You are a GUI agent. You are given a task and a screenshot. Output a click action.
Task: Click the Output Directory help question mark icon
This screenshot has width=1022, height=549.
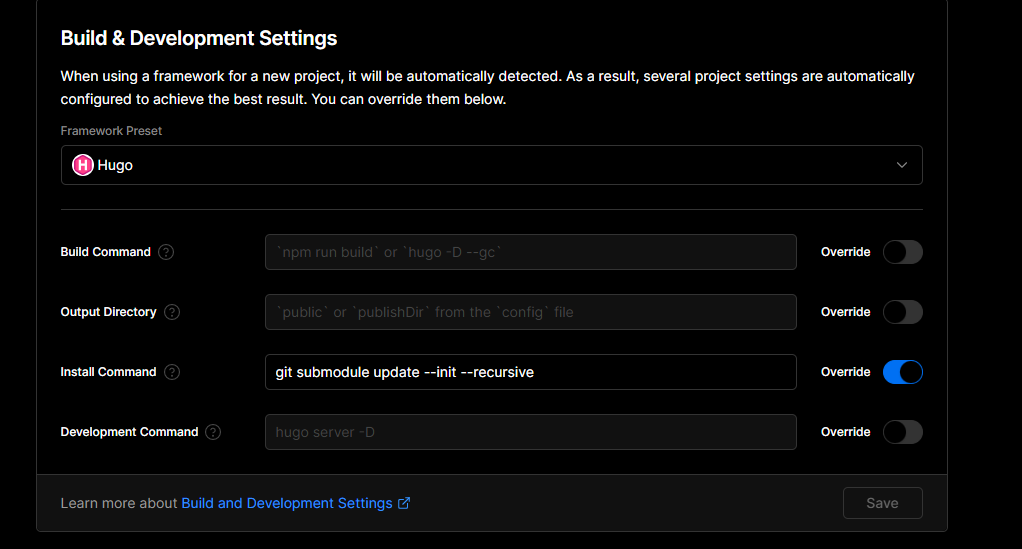click(172, 312)
